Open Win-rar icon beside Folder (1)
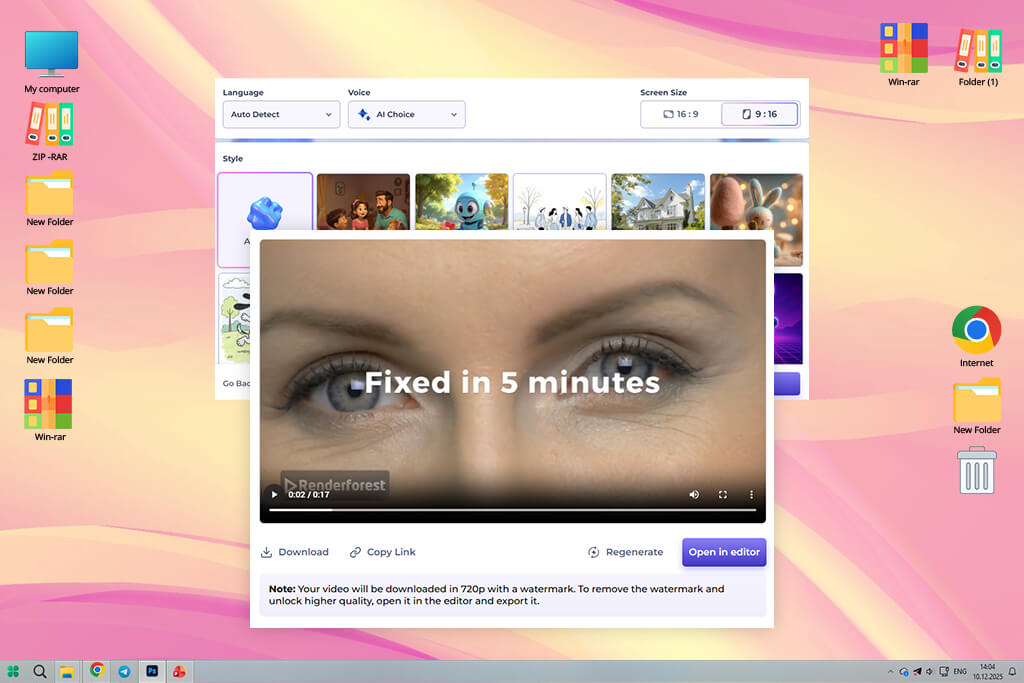Viewport: 1024px width, 683px height. coord(904,54)
